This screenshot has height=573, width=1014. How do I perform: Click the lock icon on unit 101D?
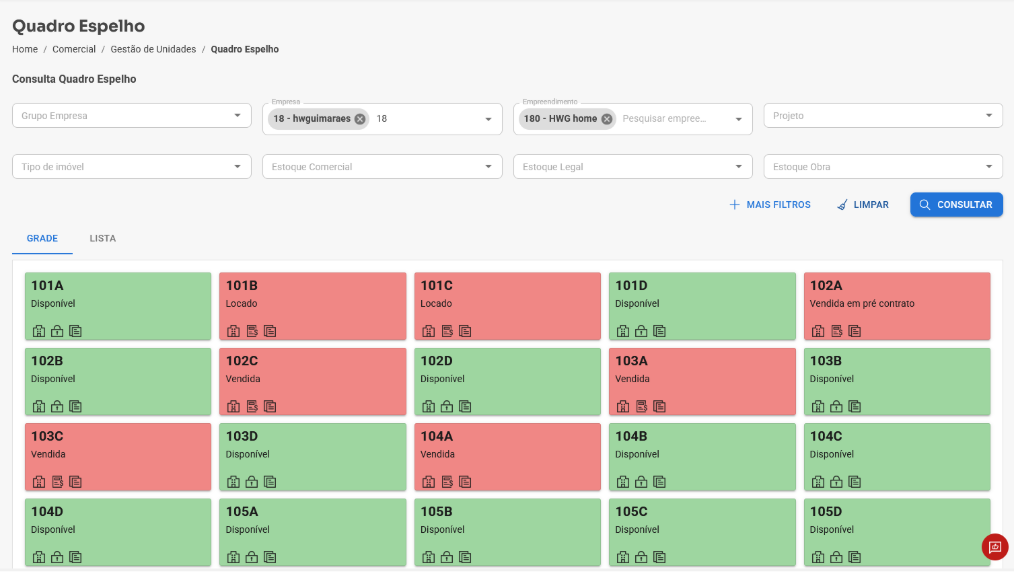point(641,331)
